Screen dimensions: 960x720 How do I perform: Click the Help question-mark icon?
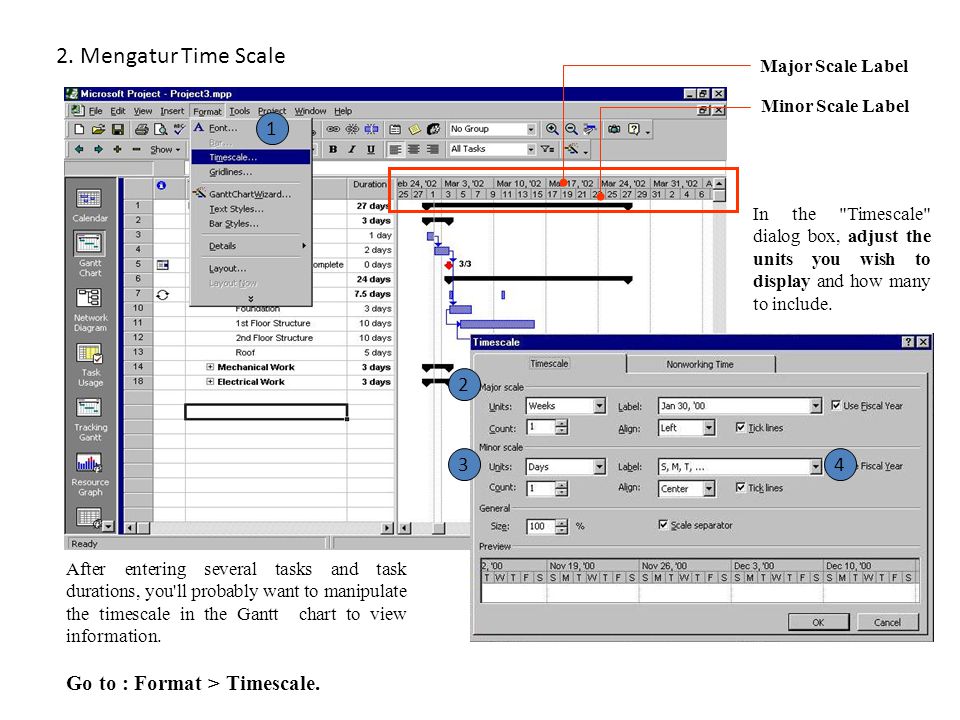[x=634, y=129]
